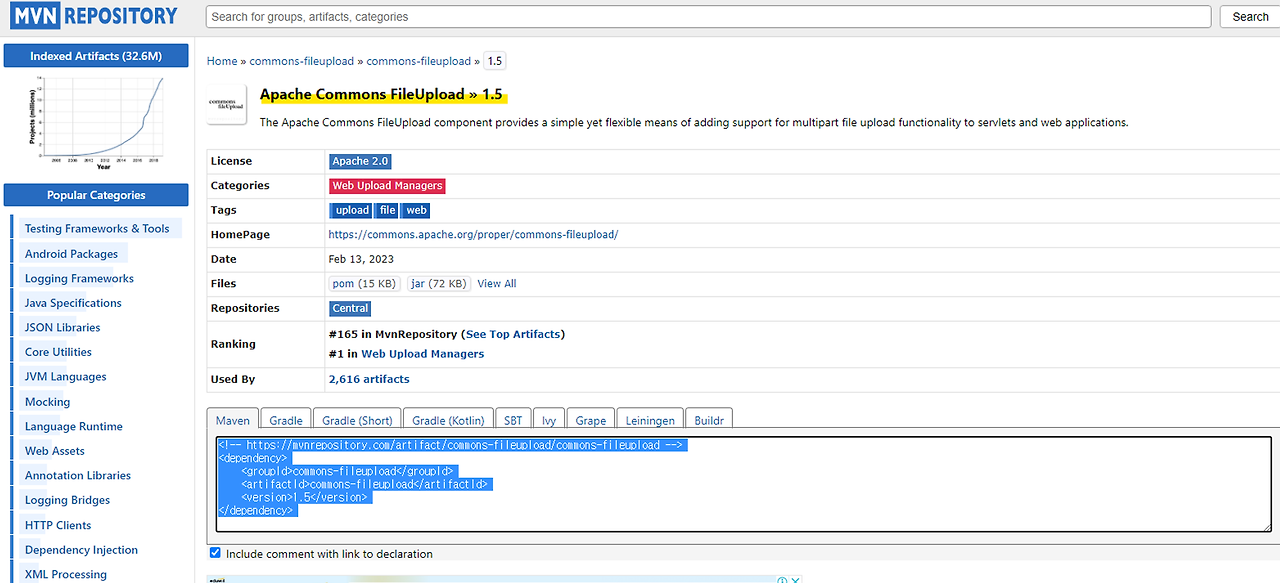
Task: Switch to the Grape tab
Action: coord(591,421)
